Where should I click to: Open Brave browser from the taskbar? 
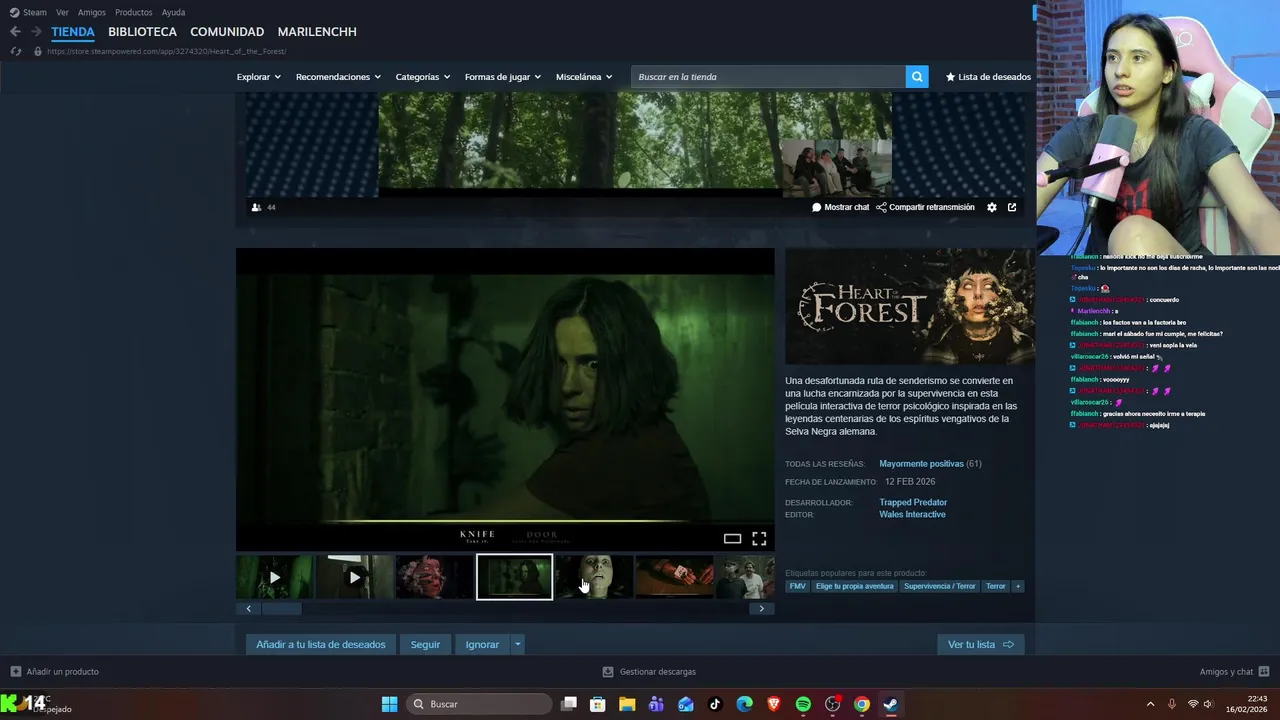[x=774, y=704]
